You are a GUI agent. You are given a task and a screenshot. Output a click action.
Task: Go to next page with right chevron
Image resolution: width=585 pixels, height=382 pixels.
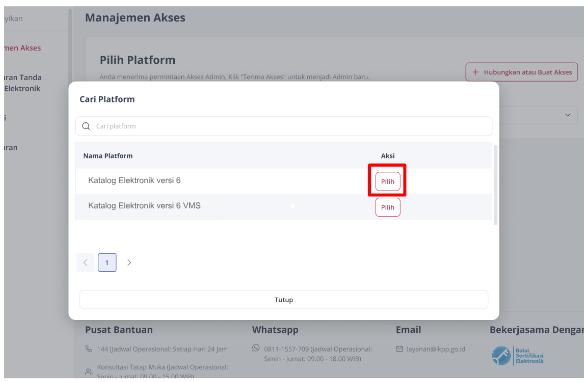pos(129,263)
